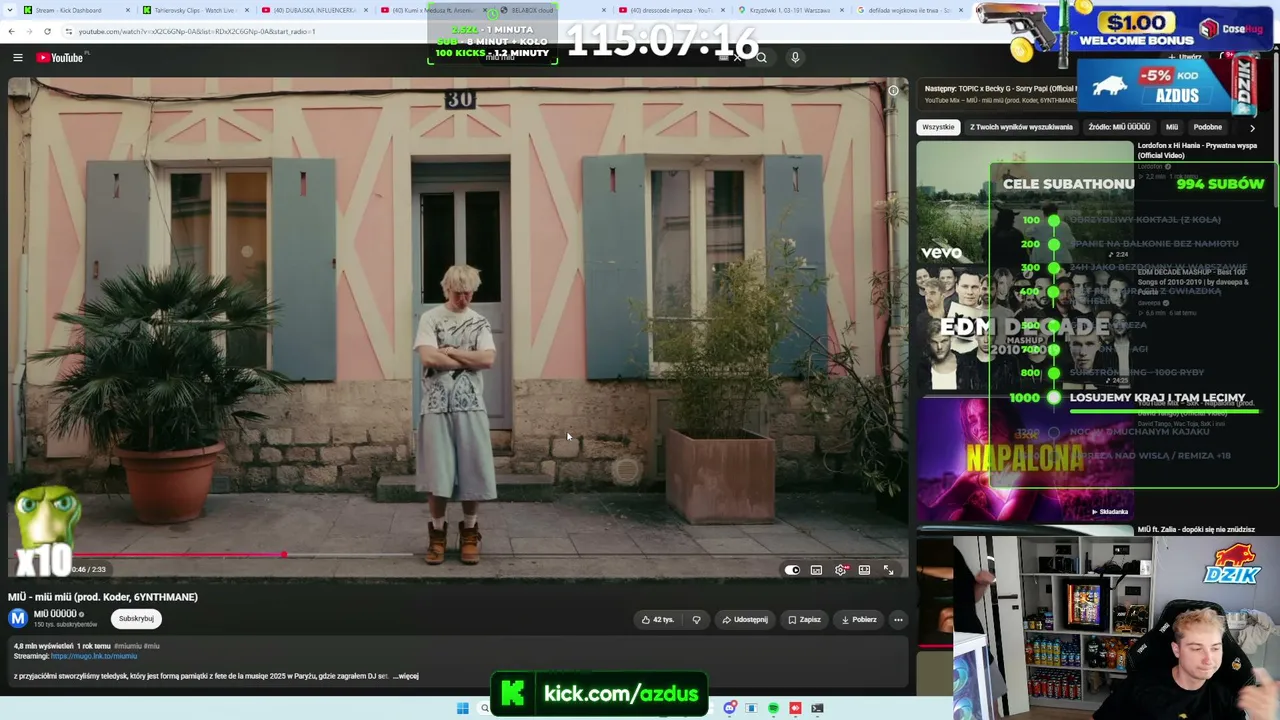The height and width of the screenshot is (720, 1280).
Task: Open the red AnyDesk taskbar icon
Action: [795, 708]
